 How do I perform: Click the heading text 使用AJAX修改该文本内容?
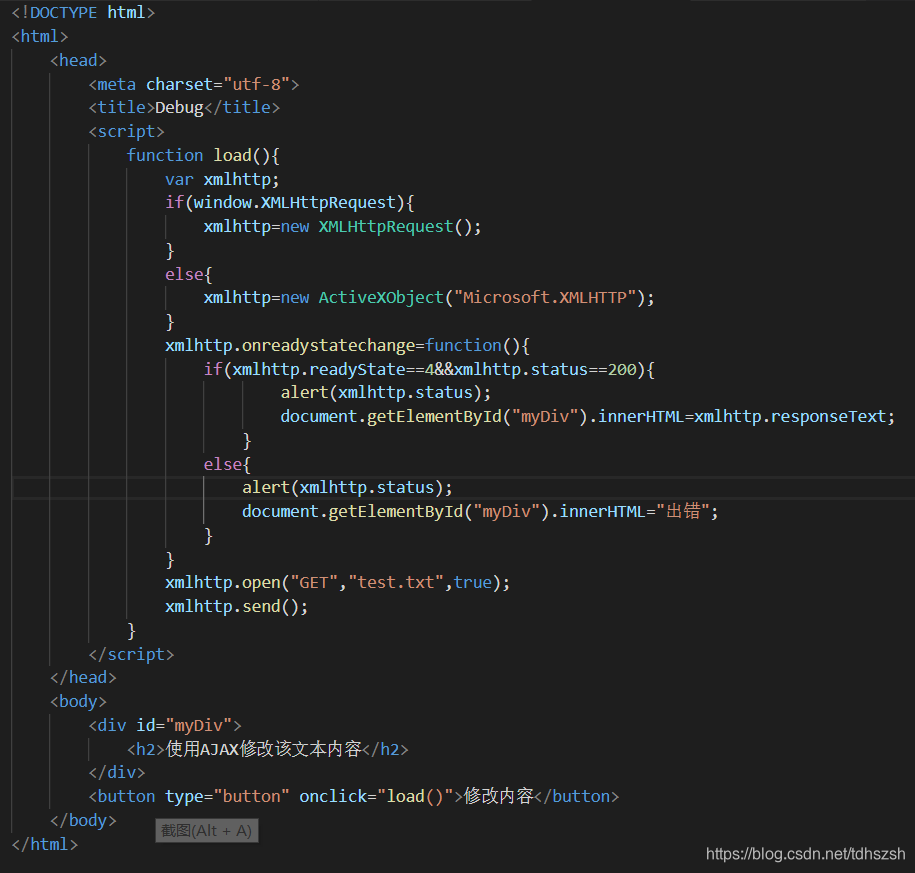[263, 749]
